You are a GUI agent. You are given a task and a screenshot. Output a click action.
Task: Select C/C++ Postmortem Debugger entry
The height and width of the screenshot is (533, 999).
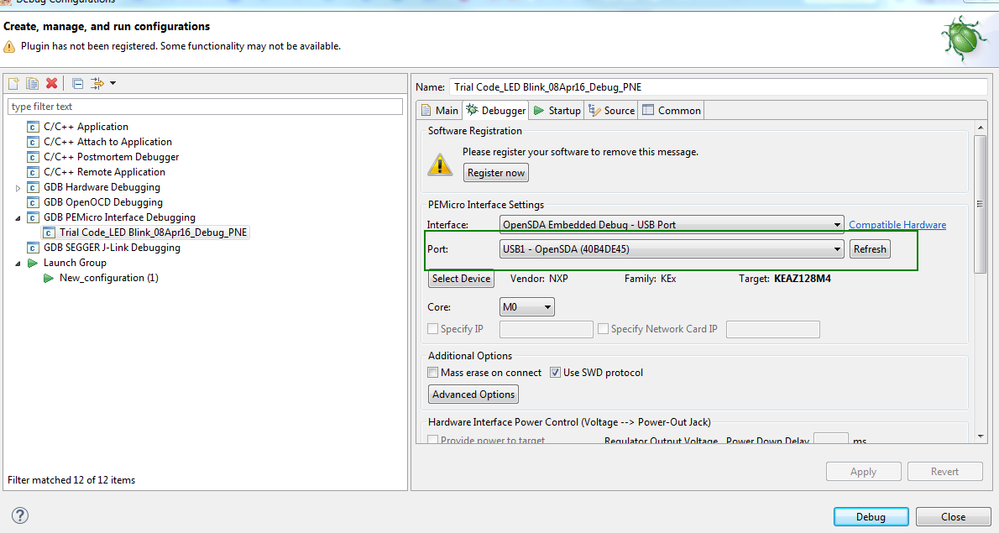[x=111, y=157]
